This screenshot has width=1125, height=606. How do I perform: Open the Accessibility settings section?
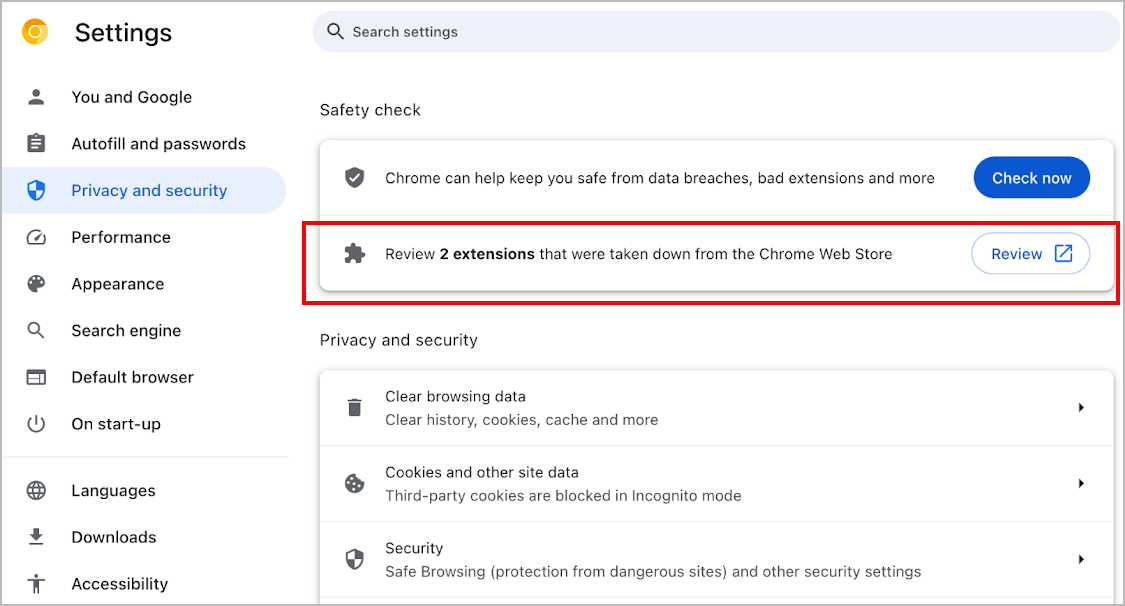(119, 584)
